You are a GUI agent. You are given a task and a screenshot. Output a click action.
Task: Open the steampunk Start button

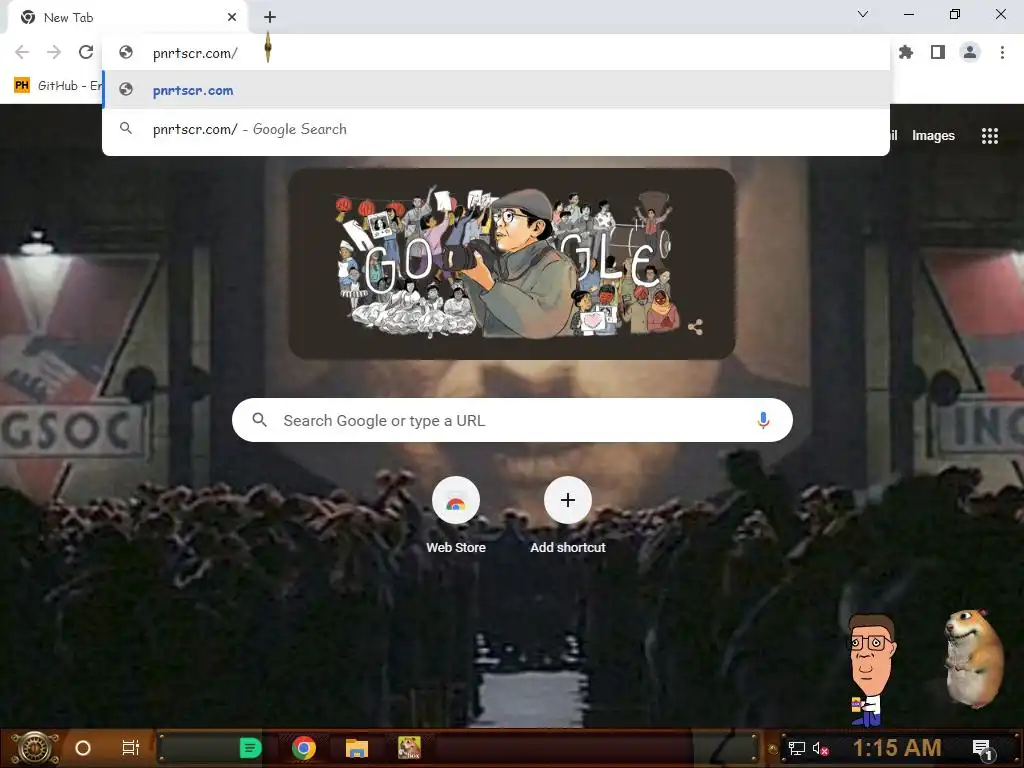click(35, 748)
